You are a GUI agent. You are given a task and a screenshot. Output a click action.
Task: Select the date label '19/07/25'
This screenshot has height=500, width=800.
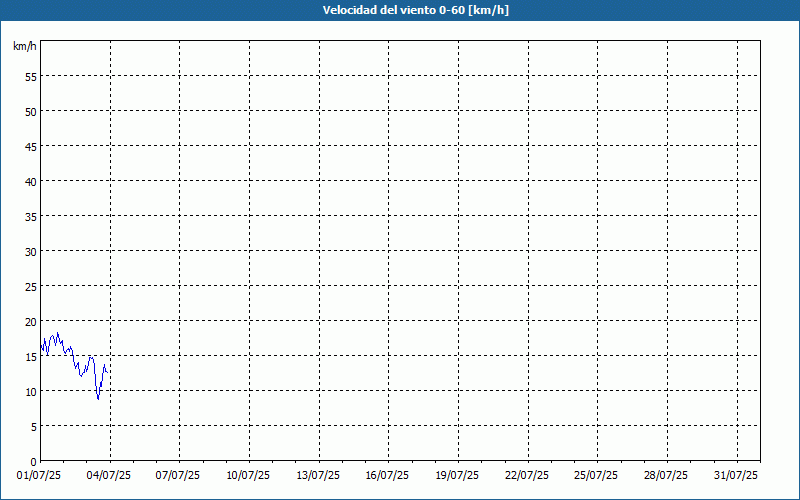[457, 476]
